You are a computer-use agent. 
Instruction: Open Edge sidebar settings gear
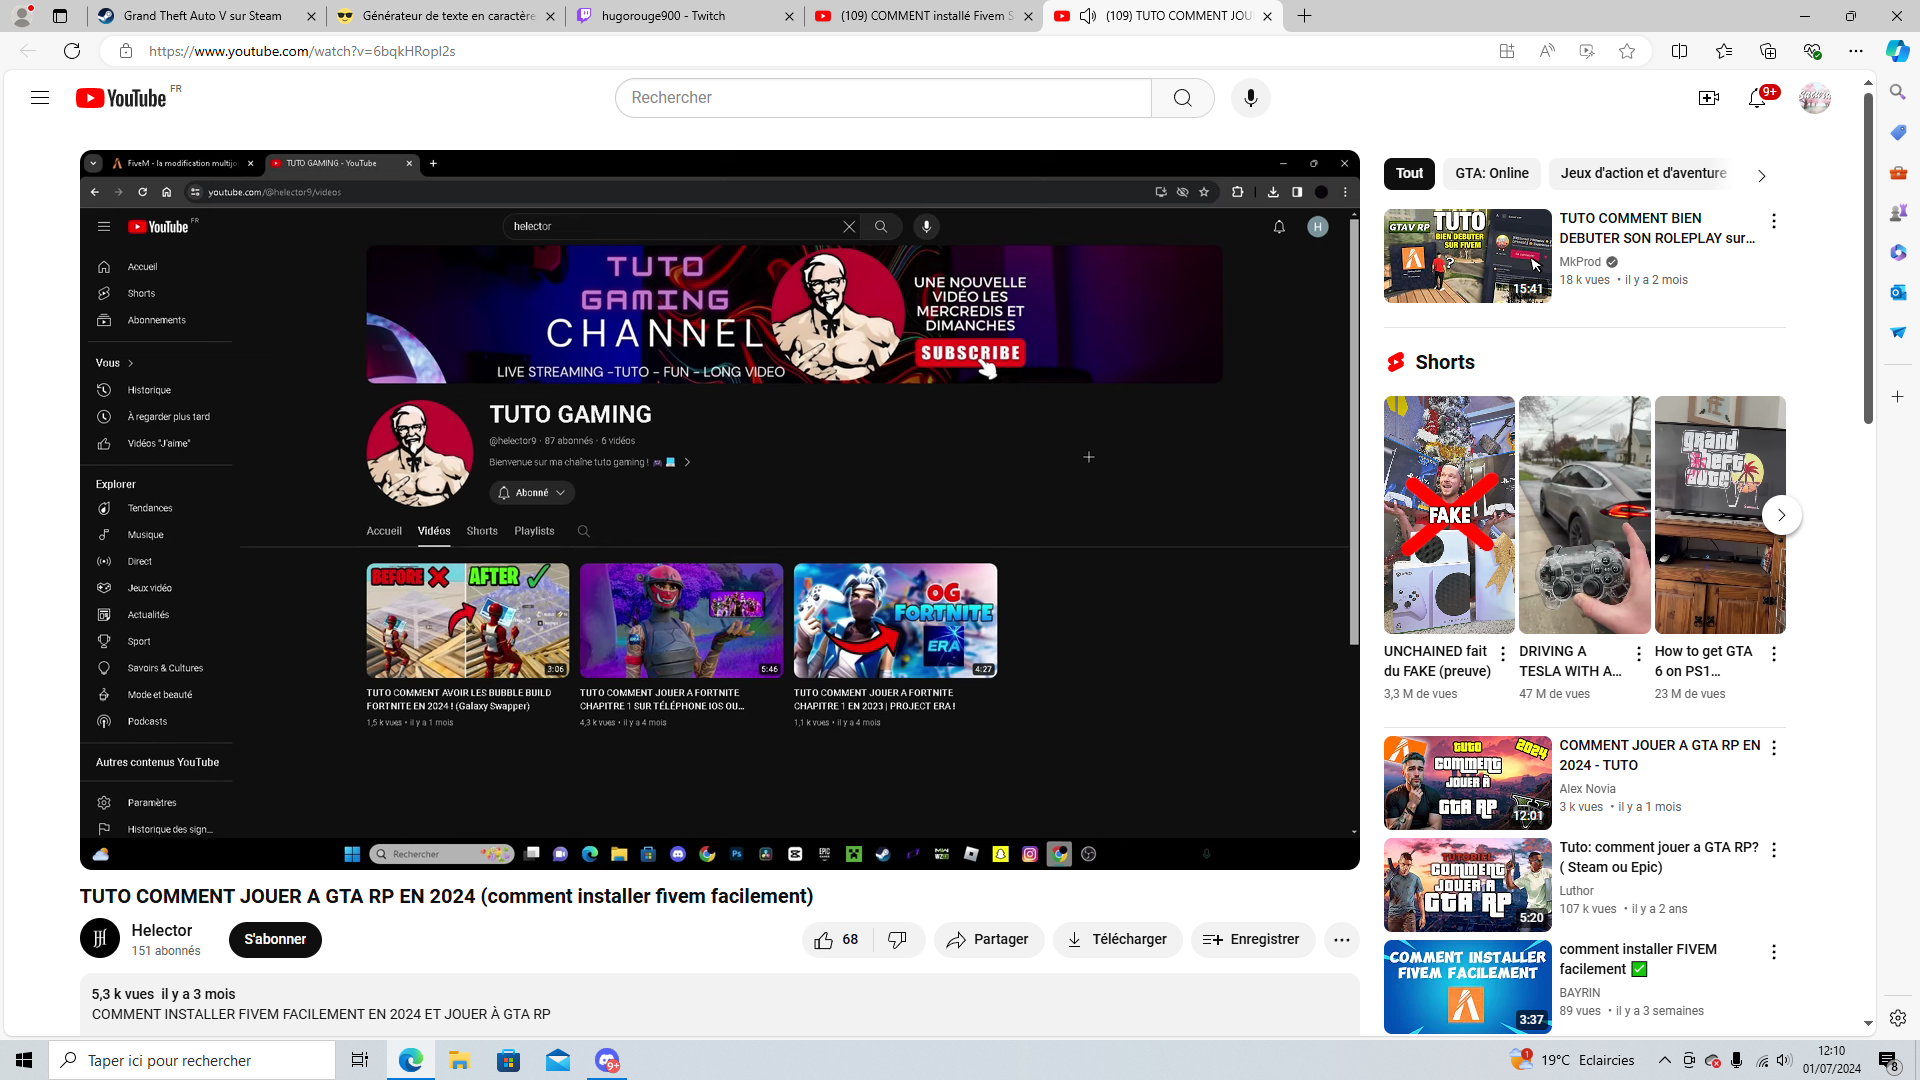click(1898, 1018)
